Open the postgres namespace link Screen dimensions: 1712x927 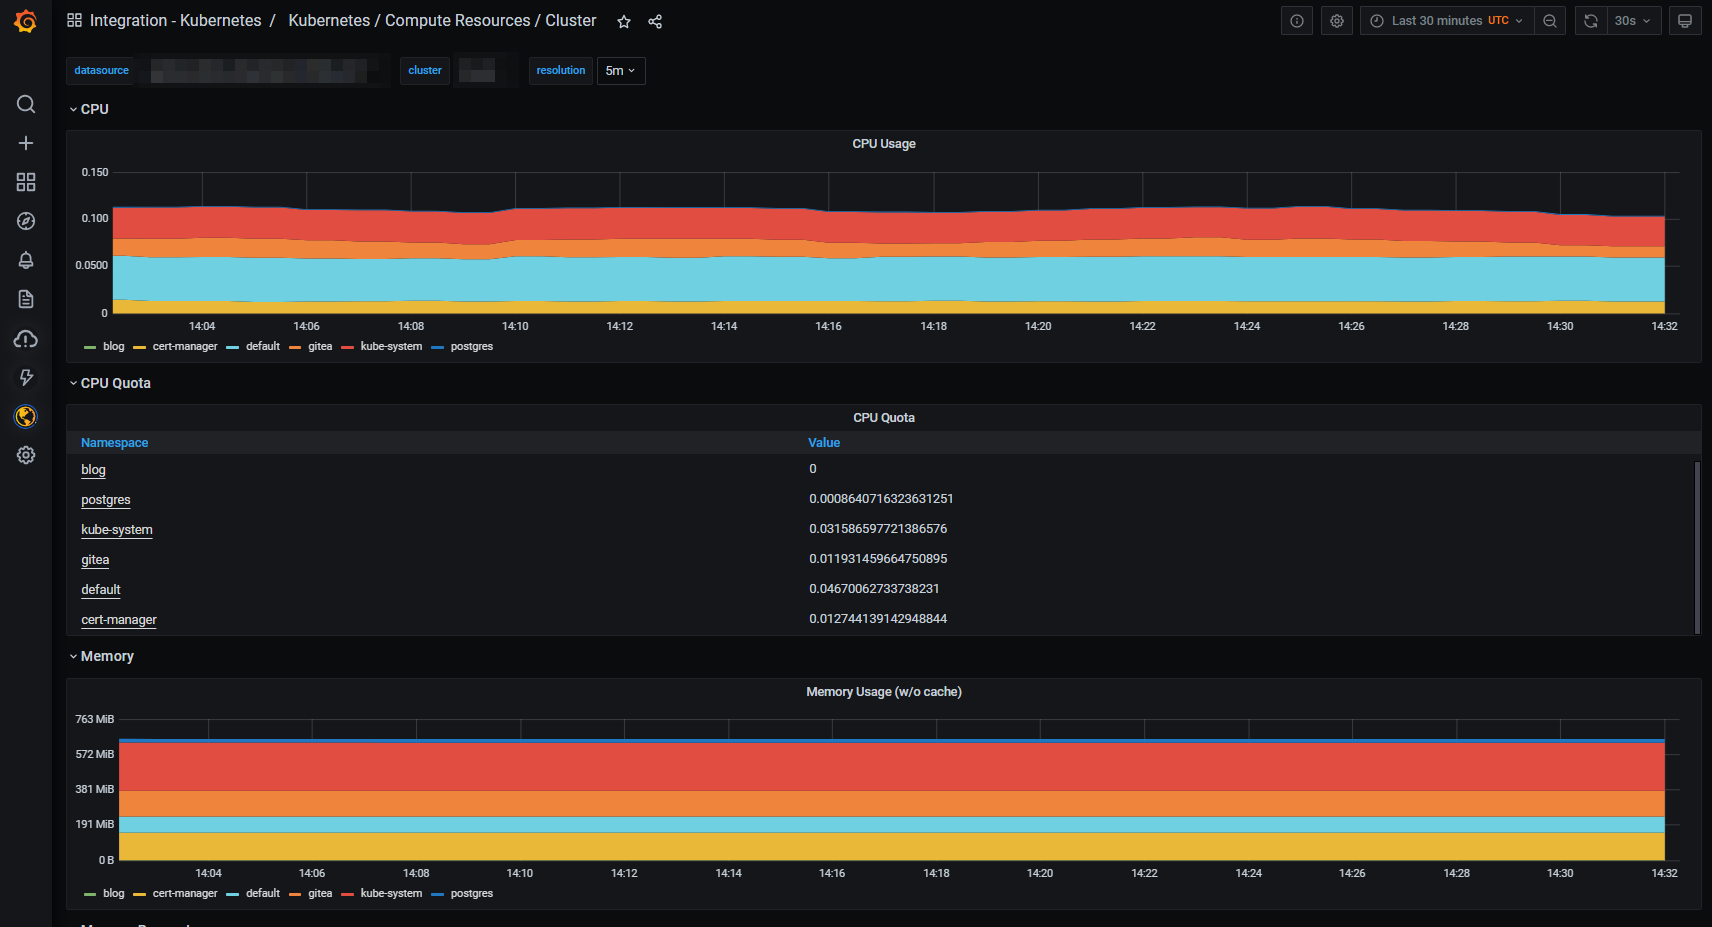(106, 500)
